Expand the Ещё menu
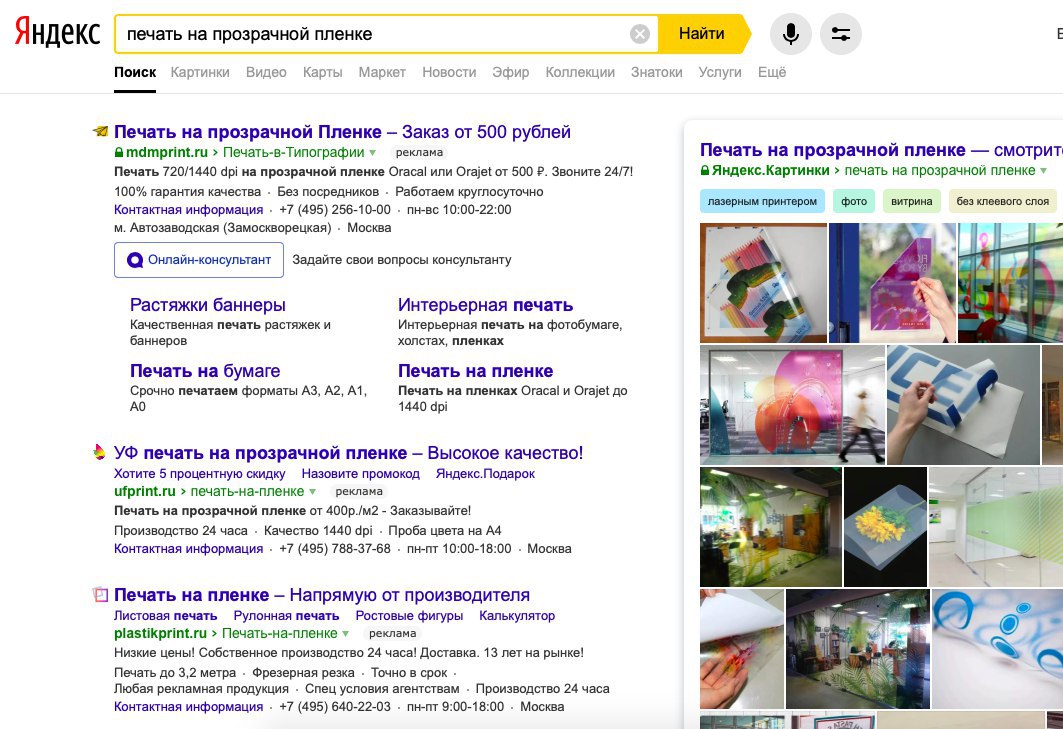This screenshot has height=729, width=1063. tap(771, 72)
